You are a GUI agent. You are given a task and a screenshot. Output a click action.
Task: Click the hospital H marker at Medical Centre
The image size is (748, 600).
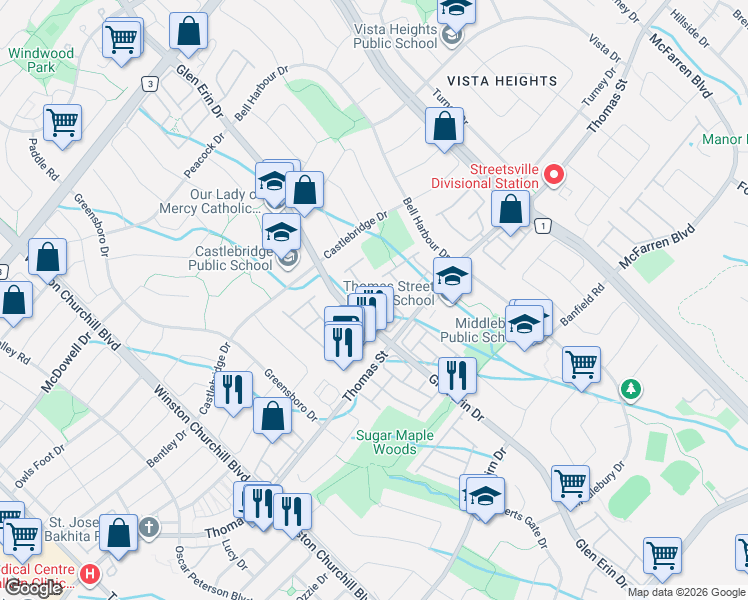90,573
